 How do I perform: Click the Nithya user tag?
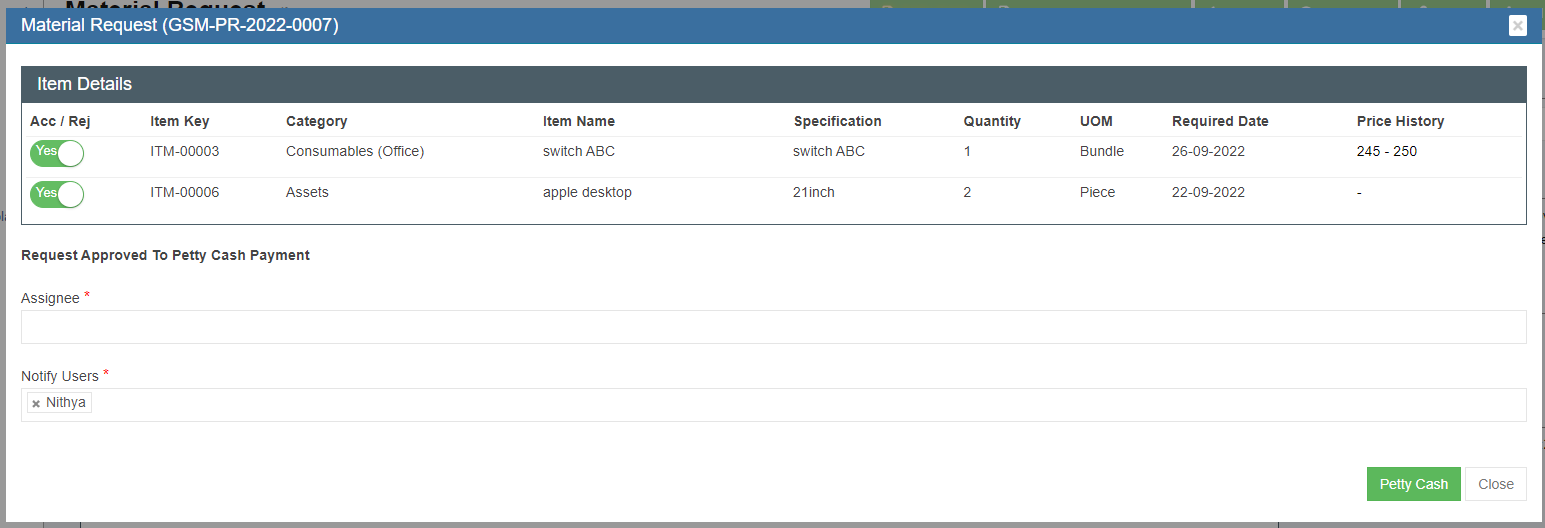[x=66, y=403]
